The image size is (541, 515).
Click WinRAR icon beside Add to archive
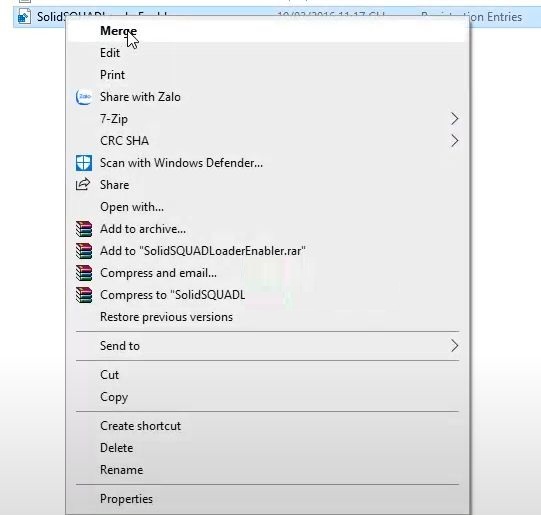84,229
